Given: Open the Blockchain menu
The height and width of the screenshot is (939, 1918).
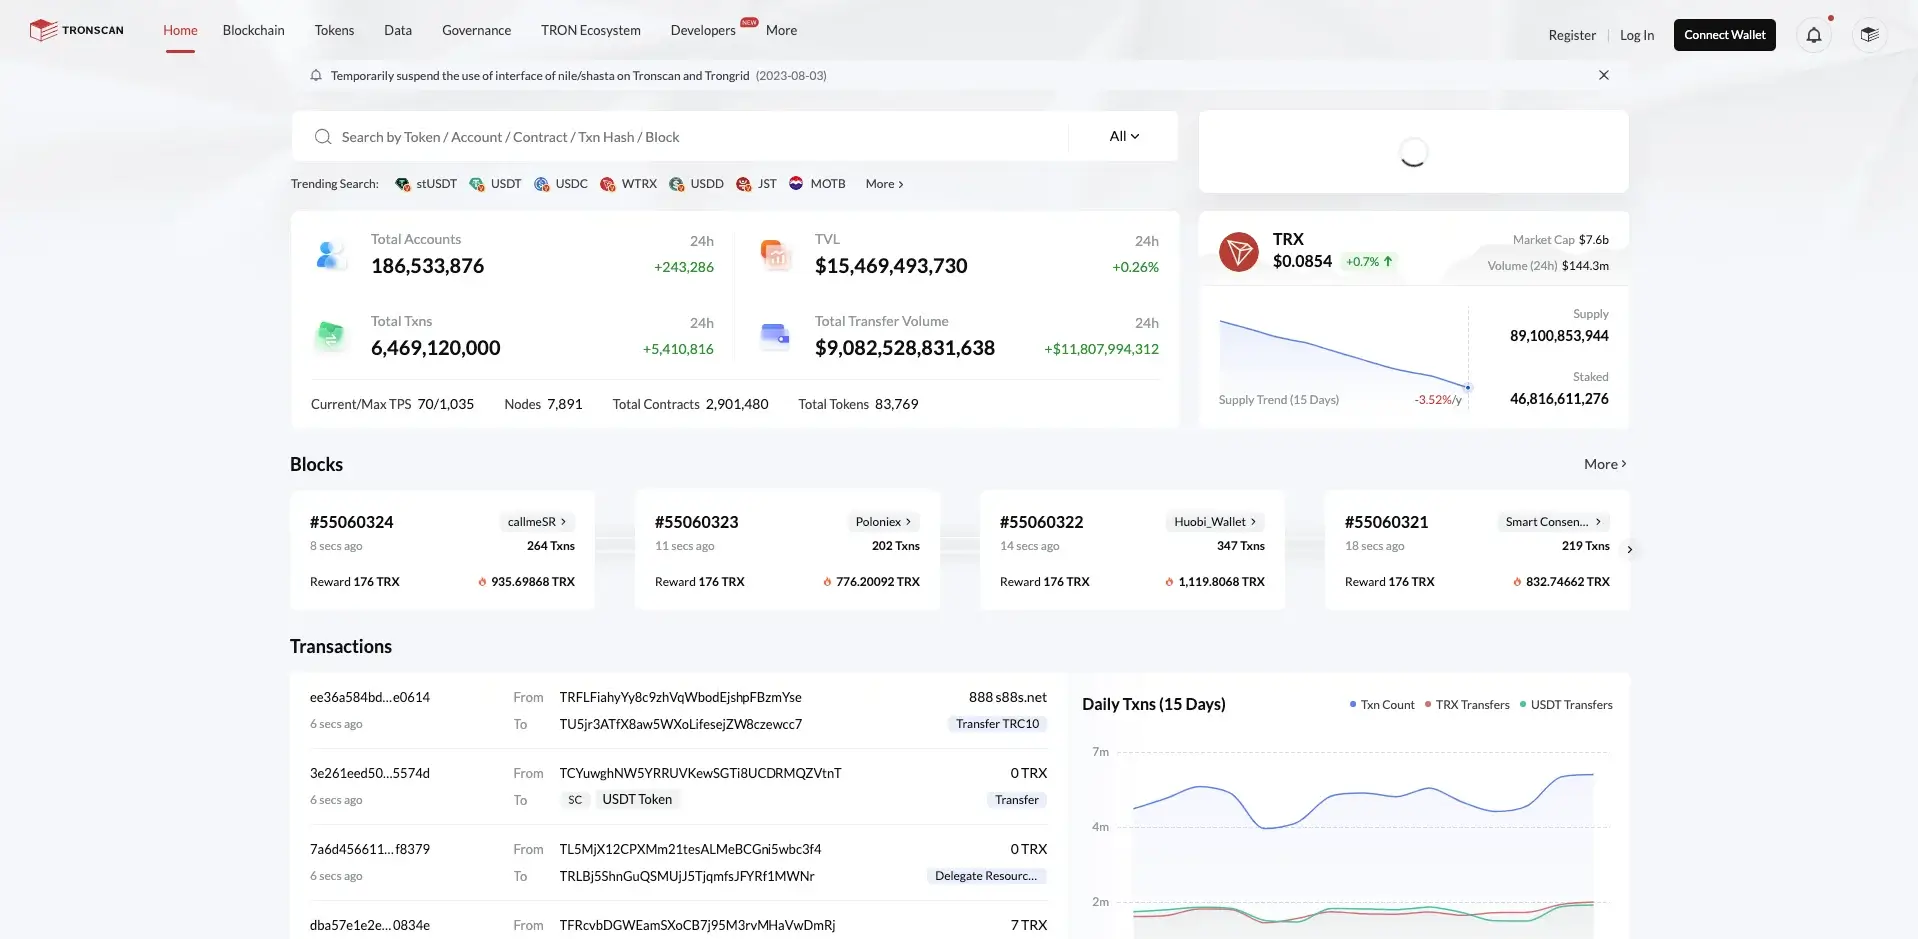Looking at the screenshot, I should point(253,30).
